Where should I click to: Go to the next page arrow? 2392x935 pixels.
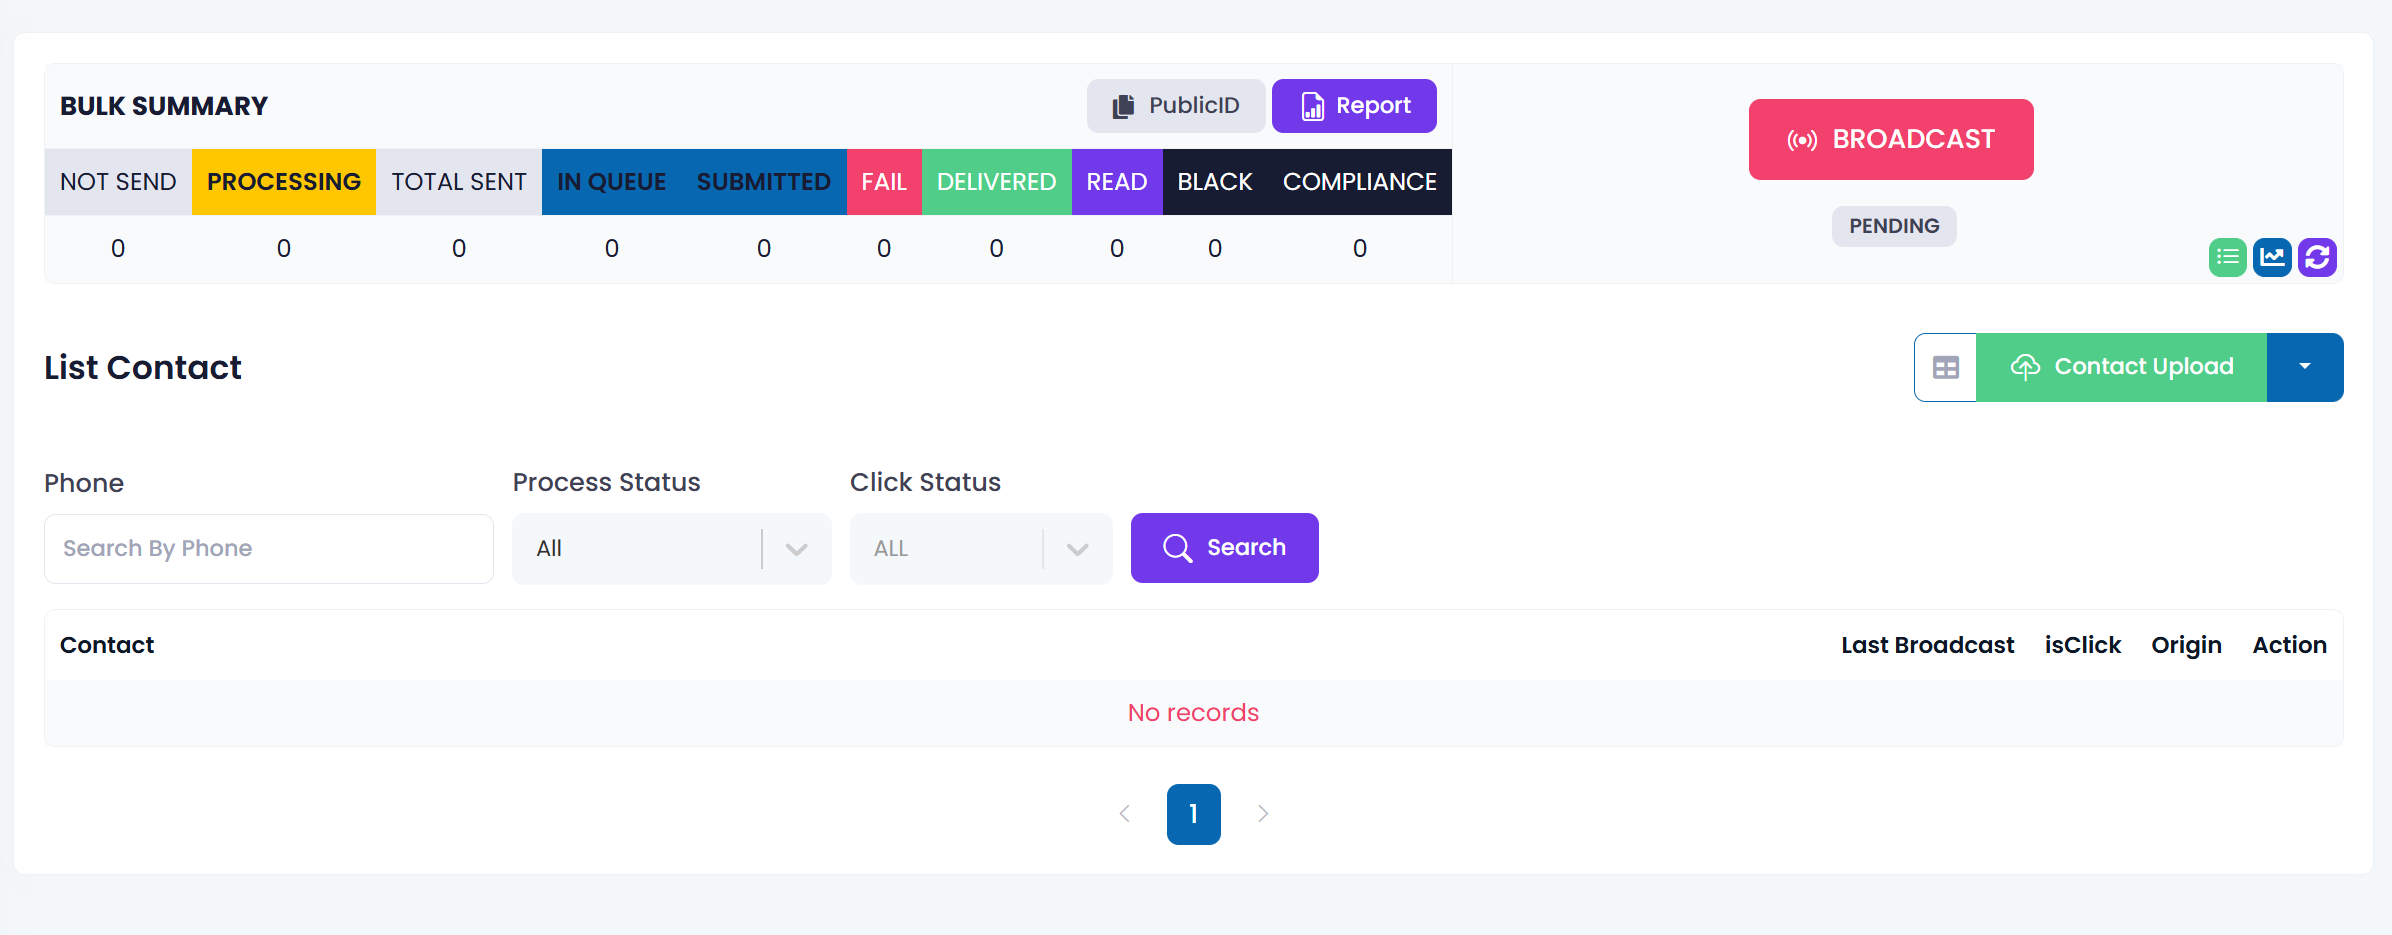click(1263, 814)
